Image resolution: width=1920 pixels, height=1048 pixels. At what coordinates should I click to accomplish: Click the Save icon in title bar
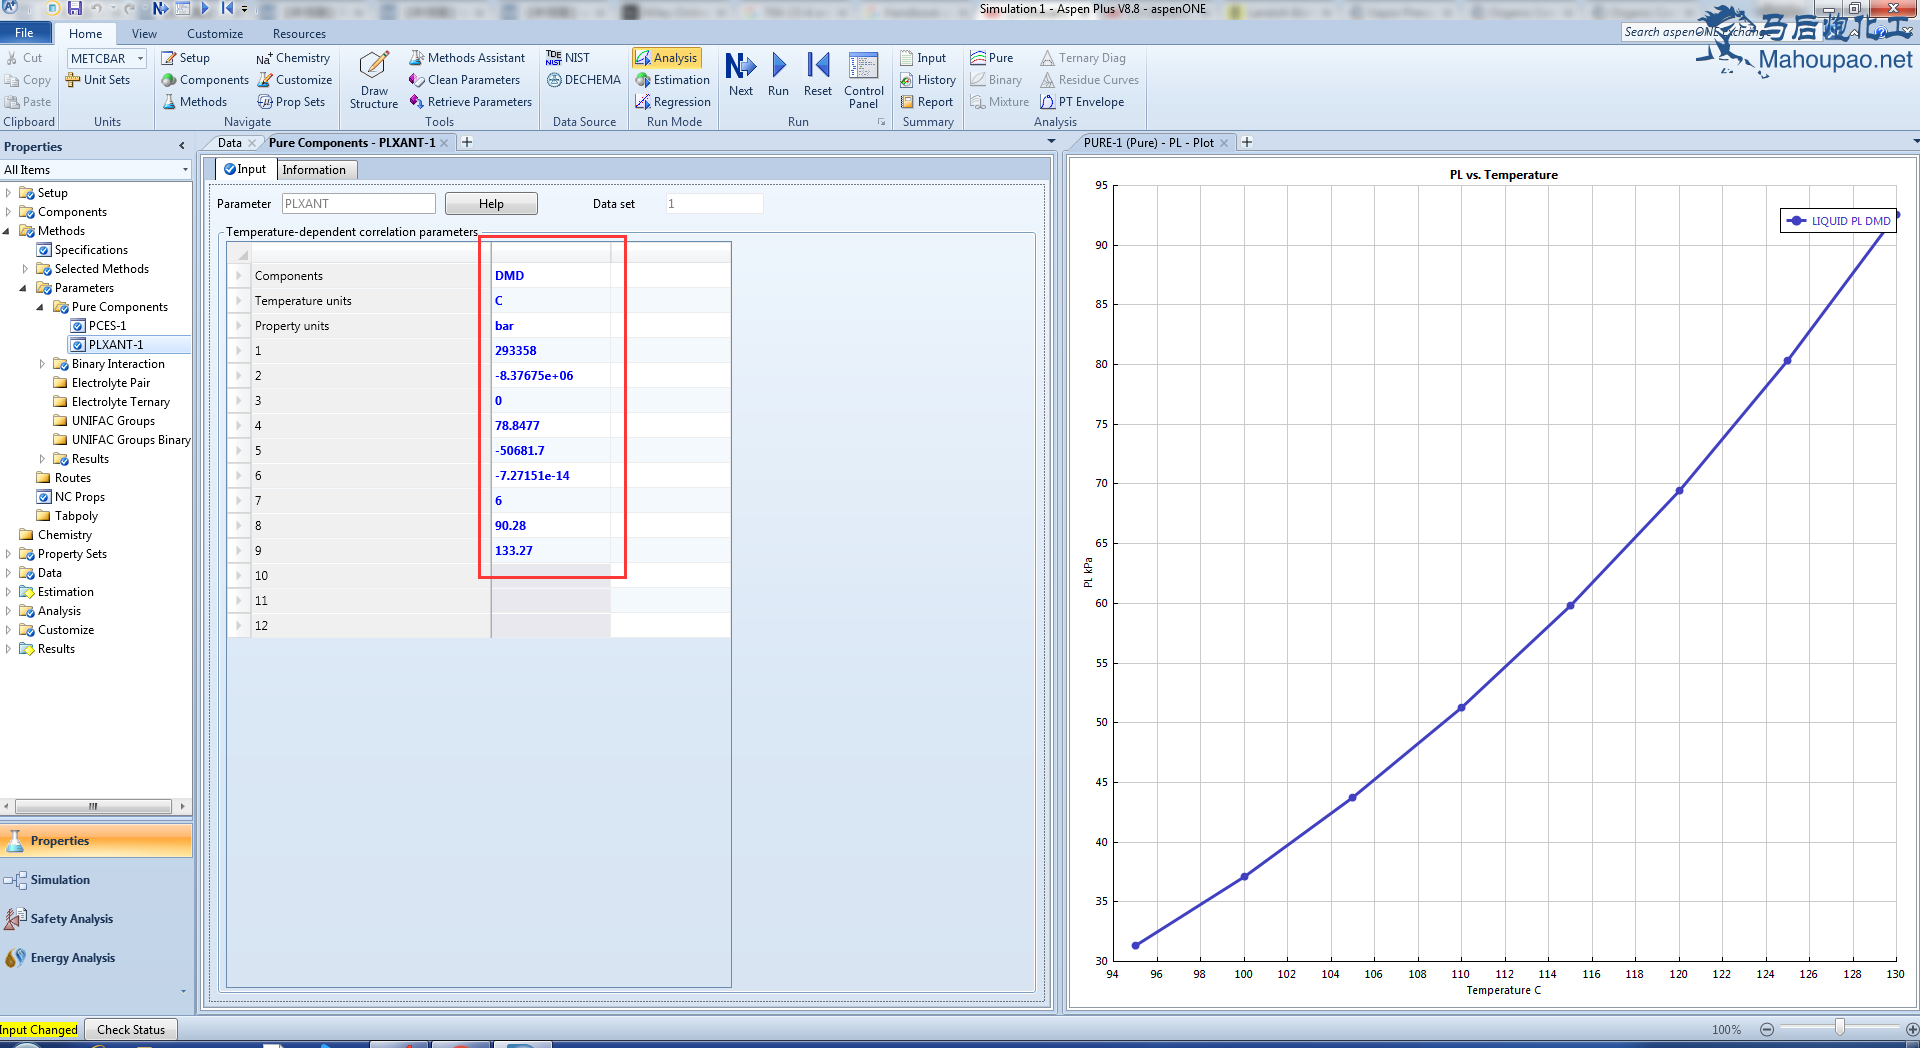(x=75, y=8)
